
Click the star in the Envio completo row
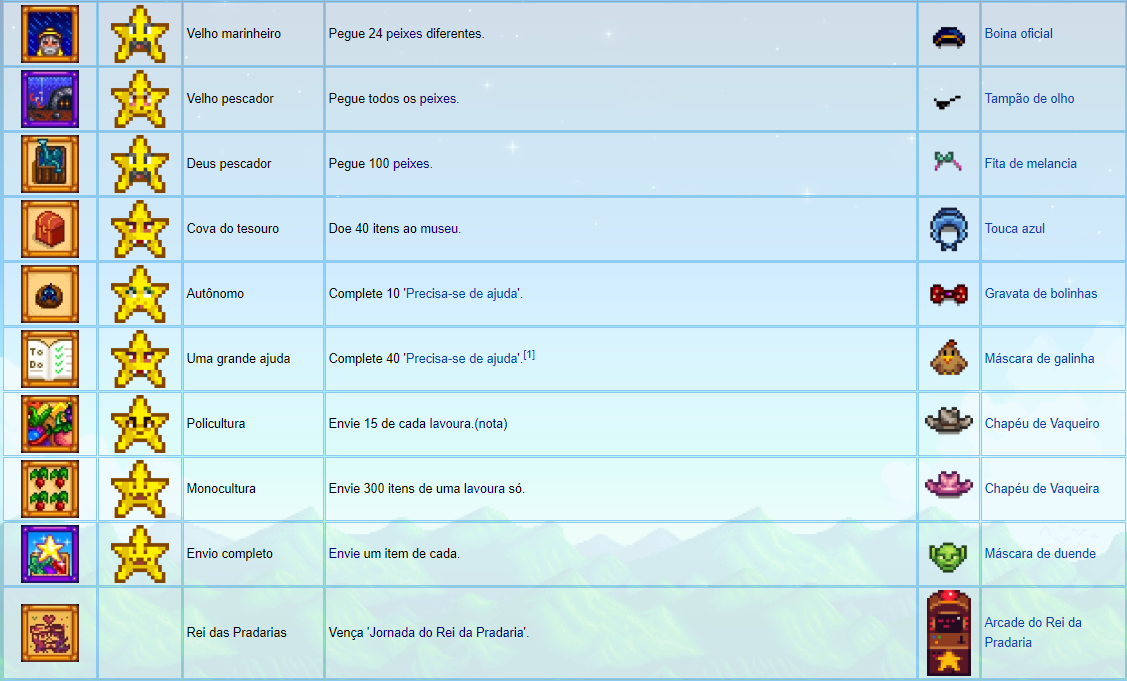pyautogui.click(x=139, y=554)
